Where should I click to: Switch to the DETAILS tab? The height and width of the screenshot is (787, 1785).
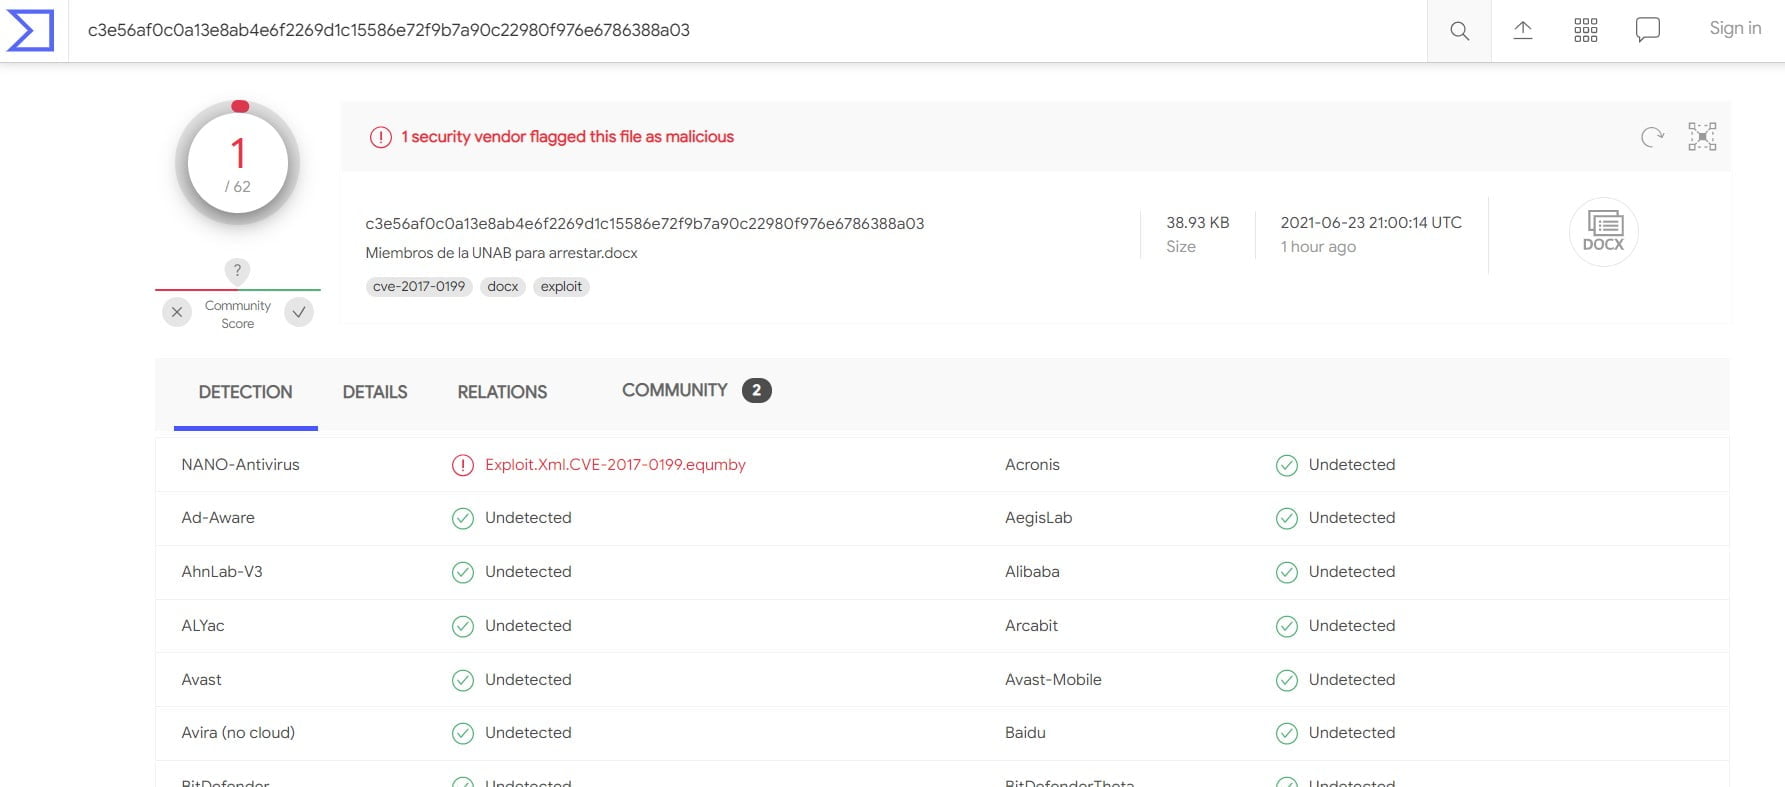point(375,393)
